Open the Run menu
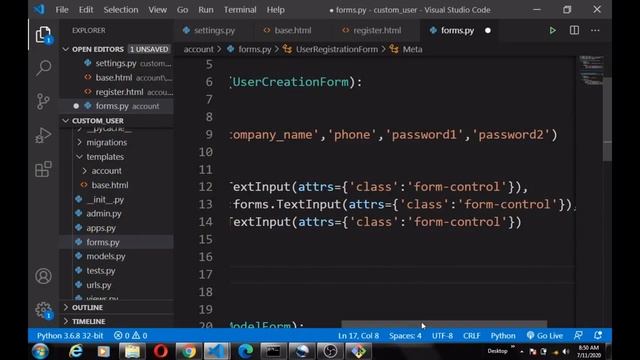 click(206, 9)
